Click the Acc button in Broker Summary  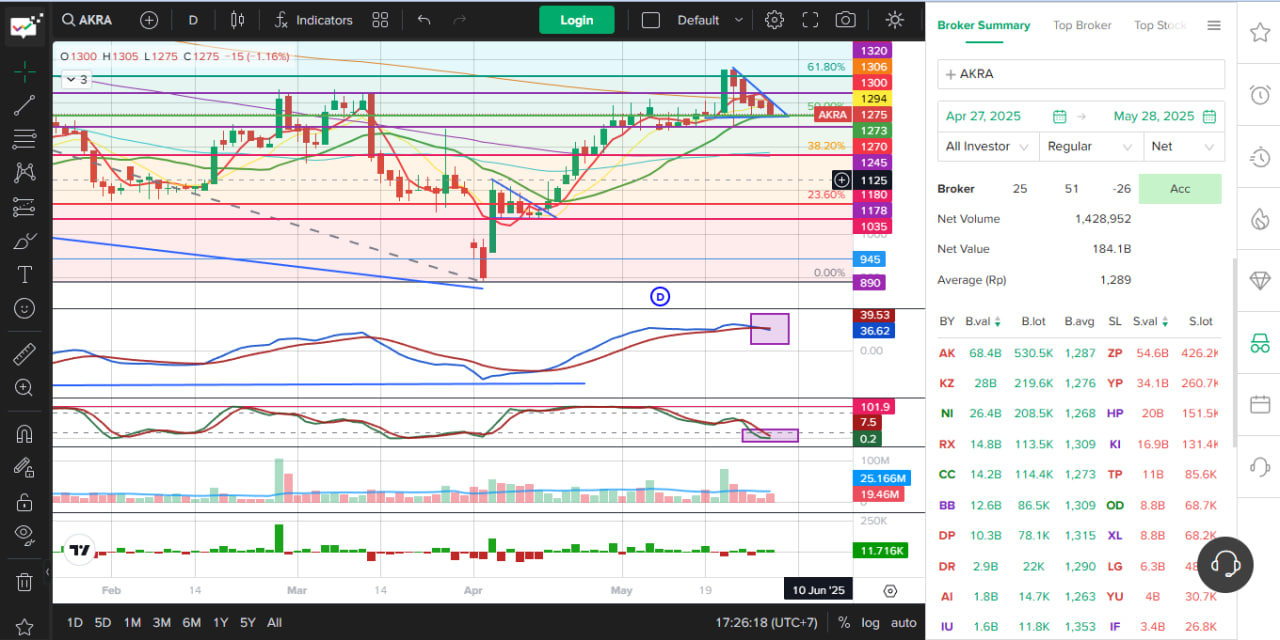[1180, 188]
